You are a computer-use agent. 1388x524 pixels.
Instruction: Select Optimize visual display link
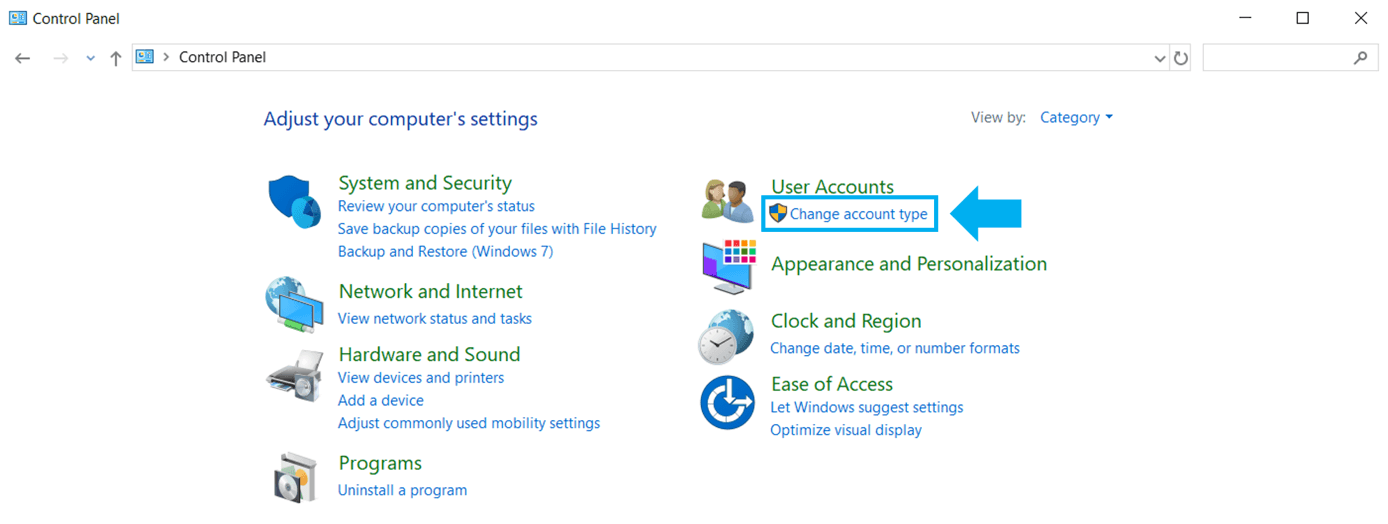[846, 430]
